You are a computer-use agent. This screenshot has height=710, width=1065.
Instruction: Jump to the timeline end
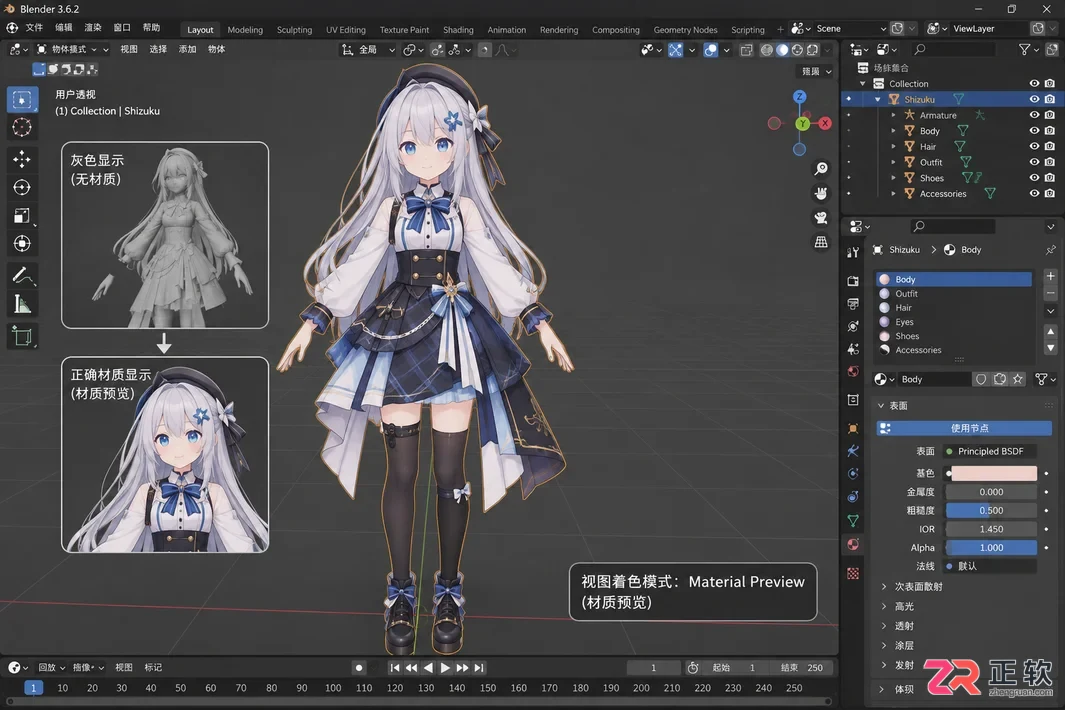pyautogui.click(x=479, y=668)
